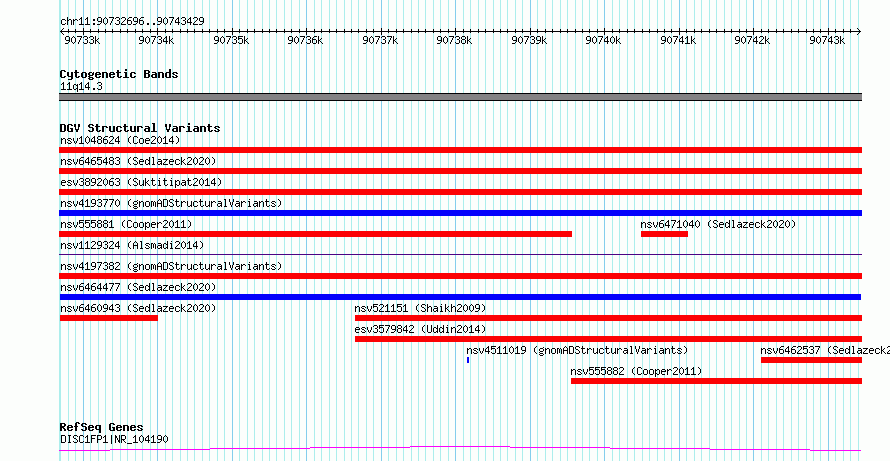Click the 90736k ruler tick label
The height and width of the screenshot is (461, 890).
click(306, 40)
